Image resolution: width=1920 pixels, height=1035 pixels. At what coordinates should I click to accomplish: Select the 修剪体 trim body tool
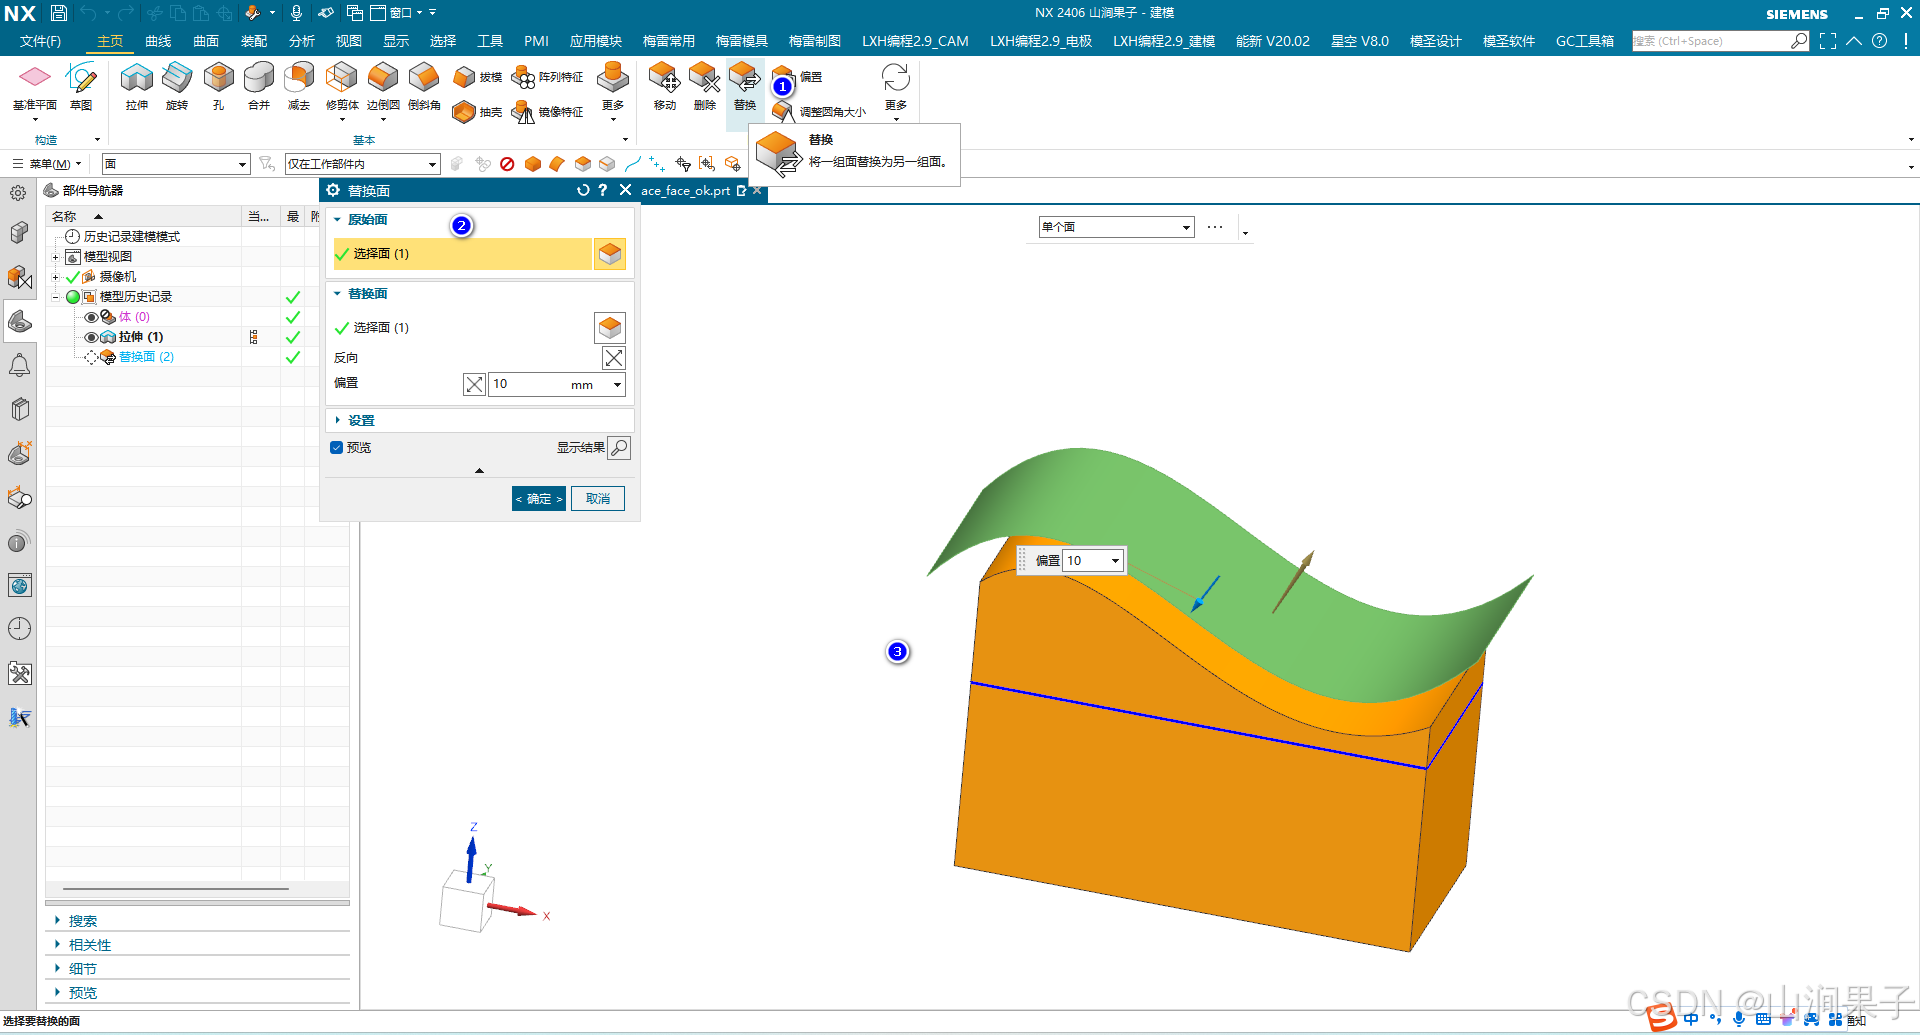(342, 87)
